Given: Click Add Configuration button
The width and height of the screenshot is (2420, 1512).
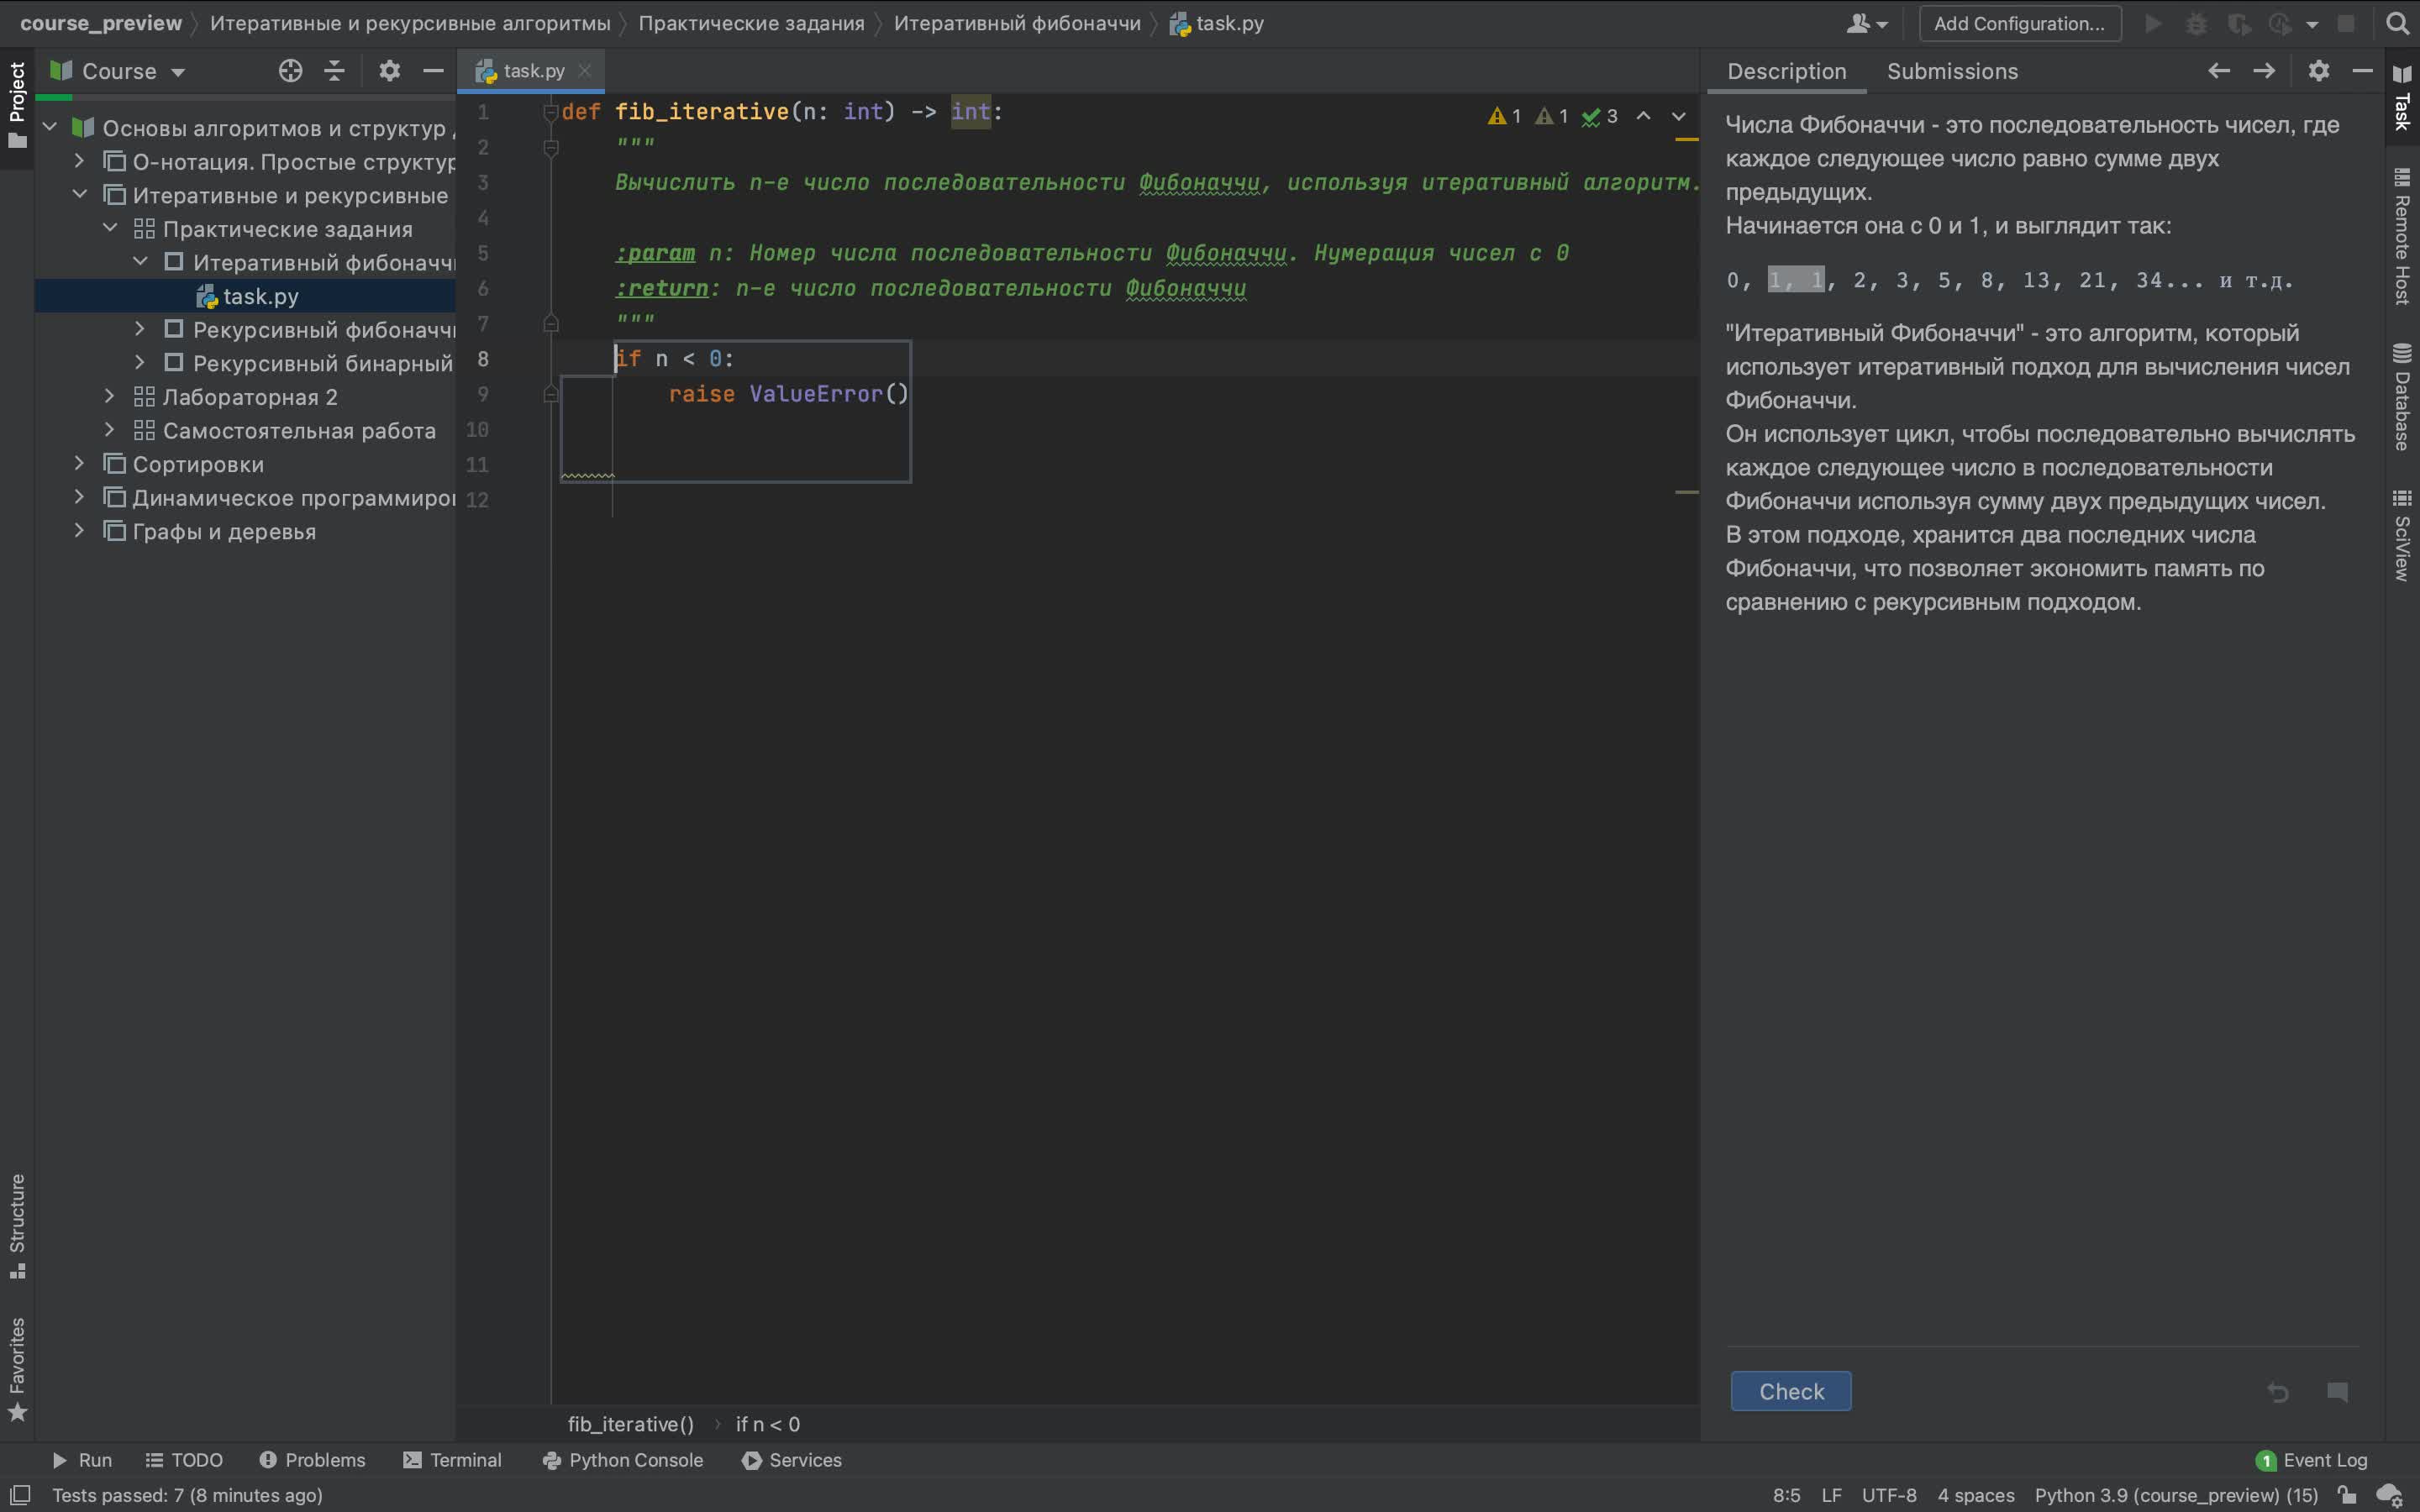Looking at the screenshot, I should coord(2019,23).
